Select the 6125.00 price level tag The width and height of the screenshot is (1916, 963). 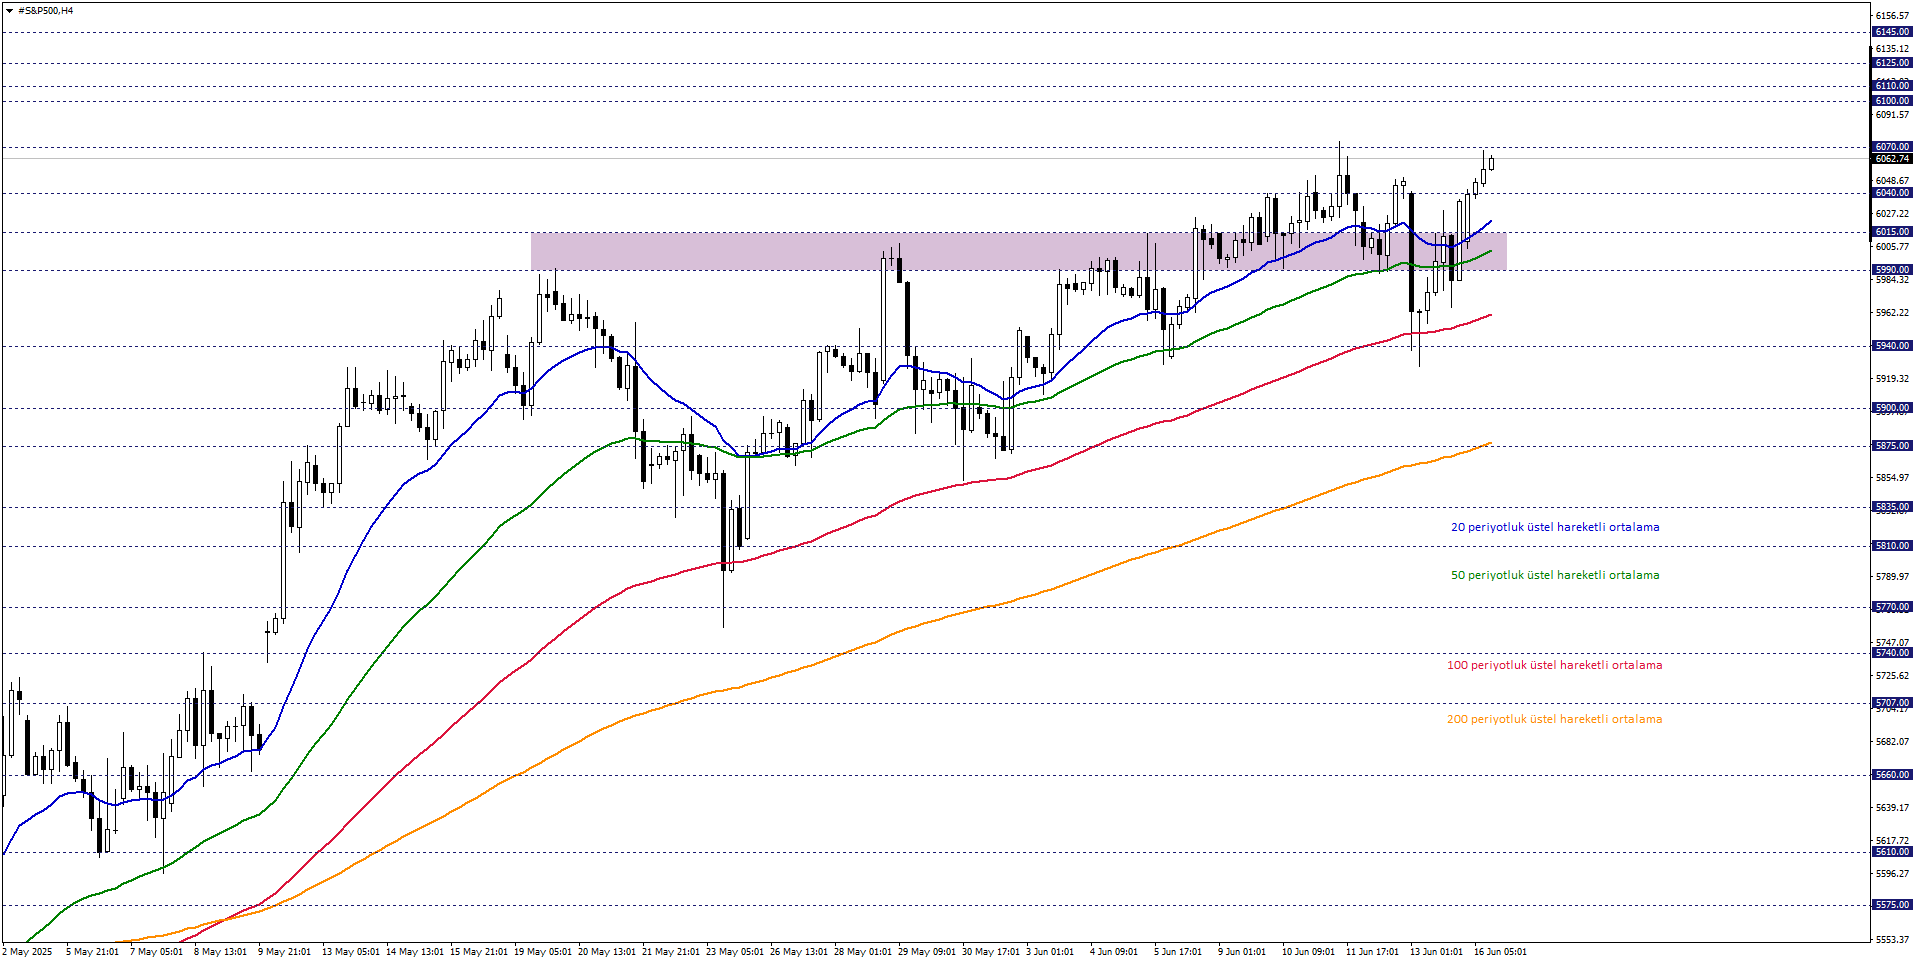pyautogui.click(x=1892, y=63)
